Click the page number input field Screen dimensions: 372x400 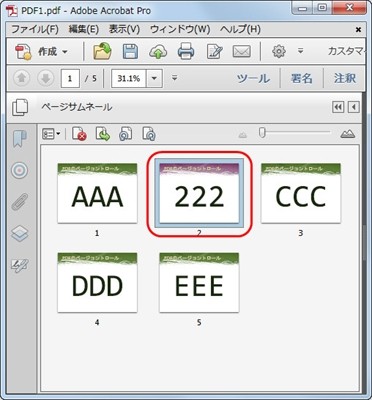pos(70,79)
